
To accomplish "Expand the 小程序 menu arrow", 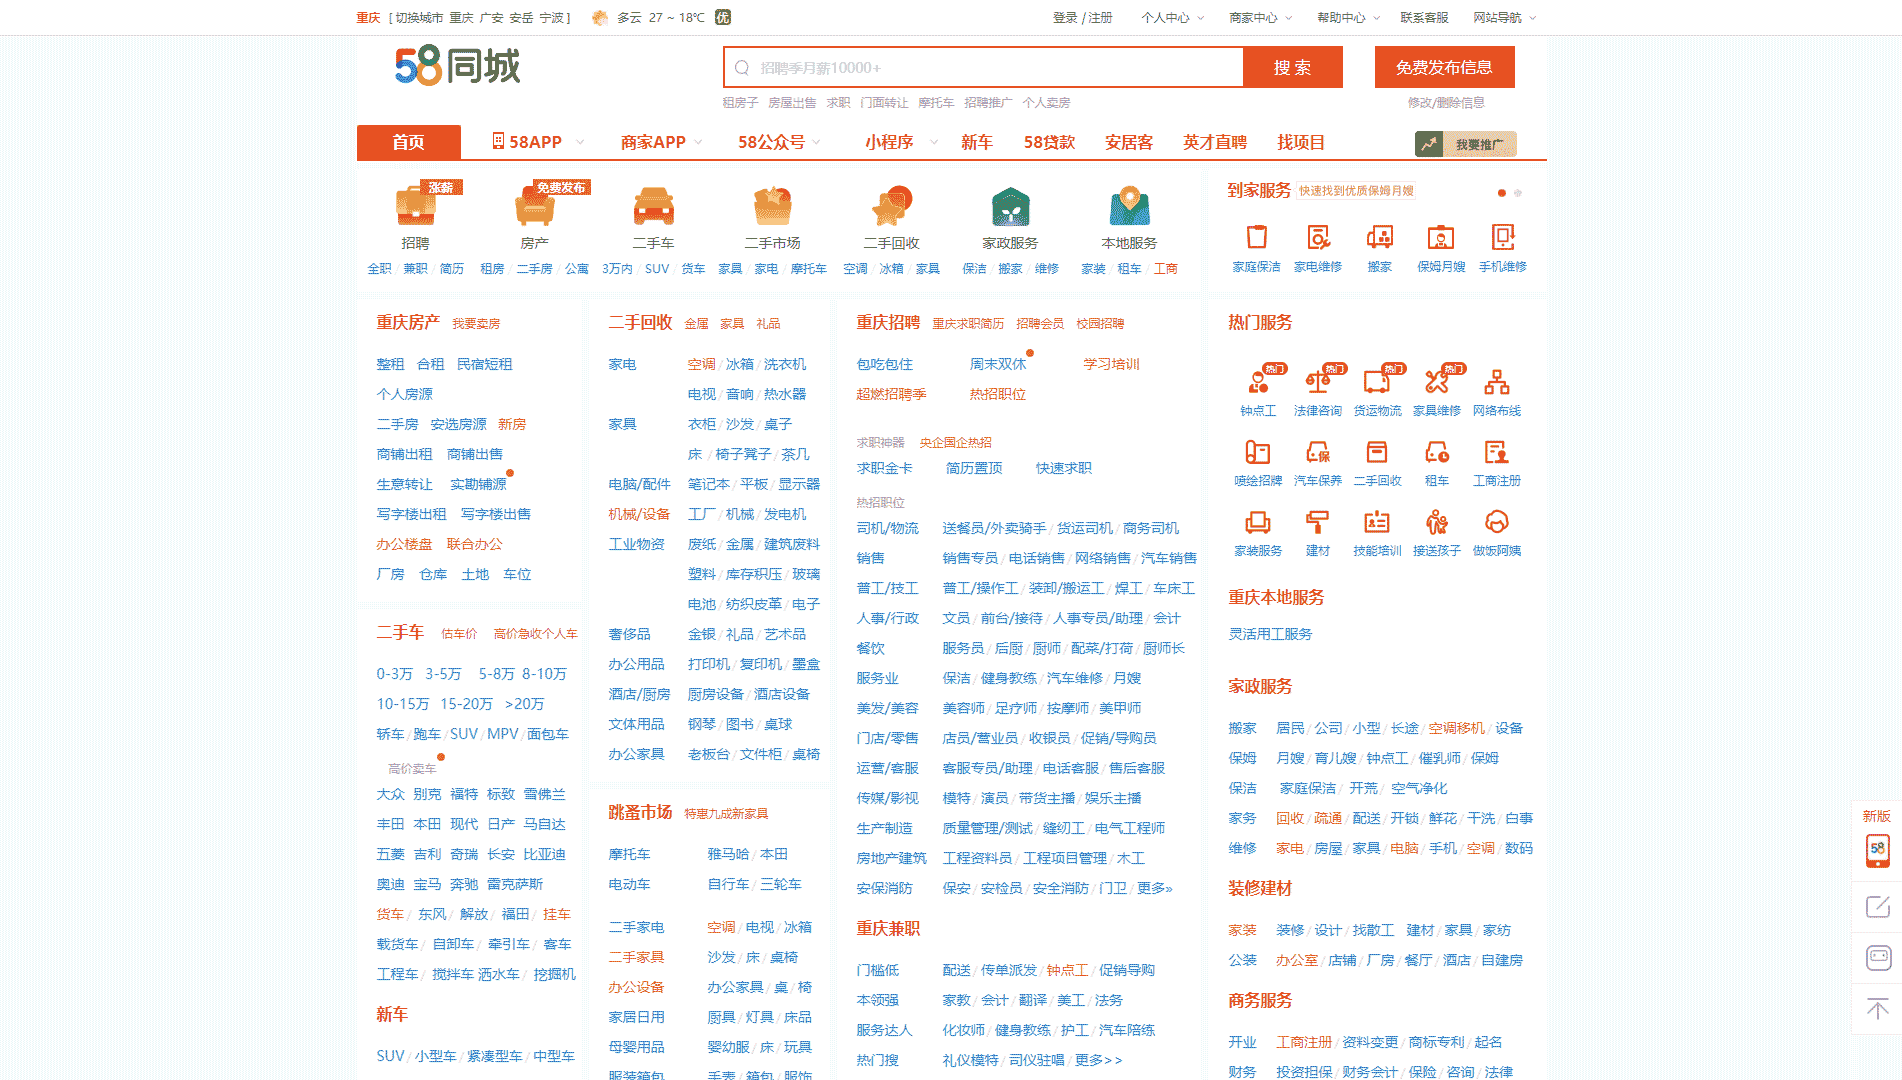I will (x=934, y=142).
